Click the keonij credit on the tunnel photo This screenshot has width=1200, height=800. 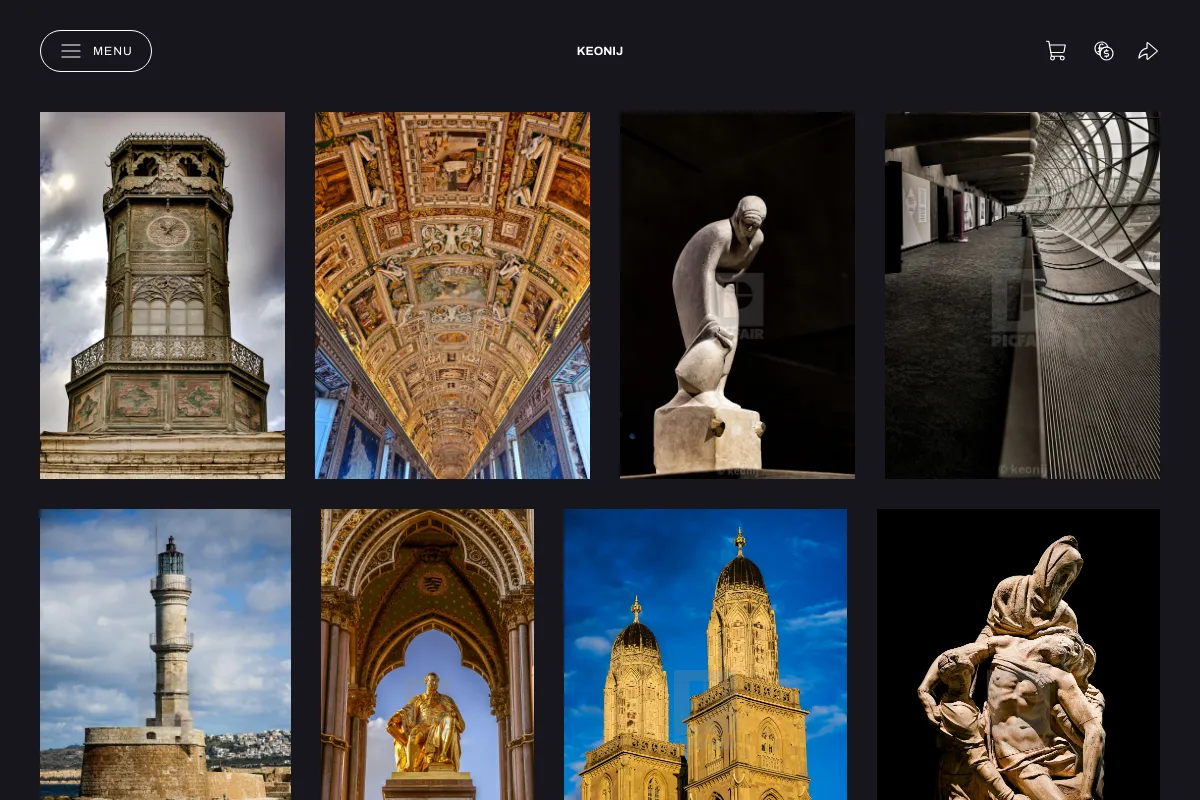tap(1023, 469)
